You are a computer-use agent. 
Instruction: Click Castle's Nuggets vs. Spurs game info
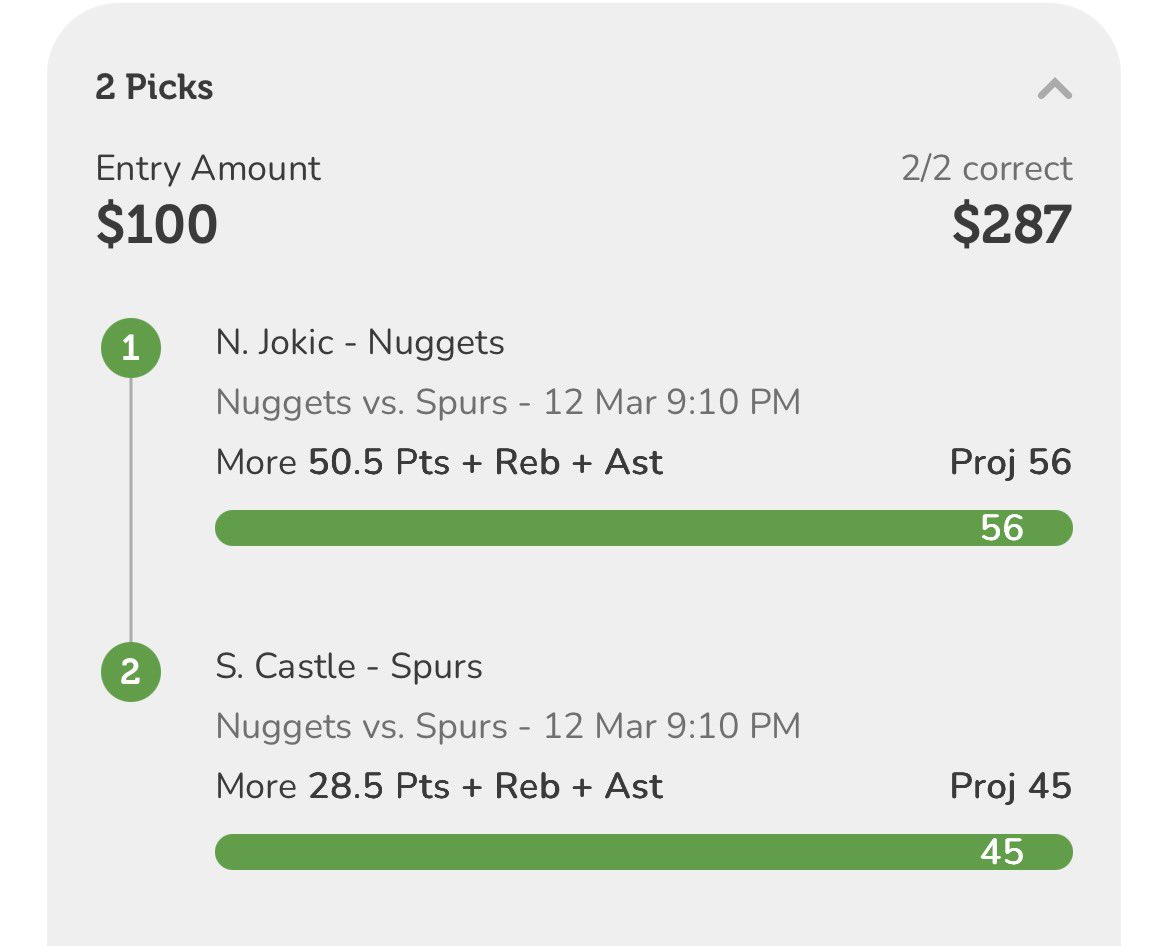pos(508,725)
